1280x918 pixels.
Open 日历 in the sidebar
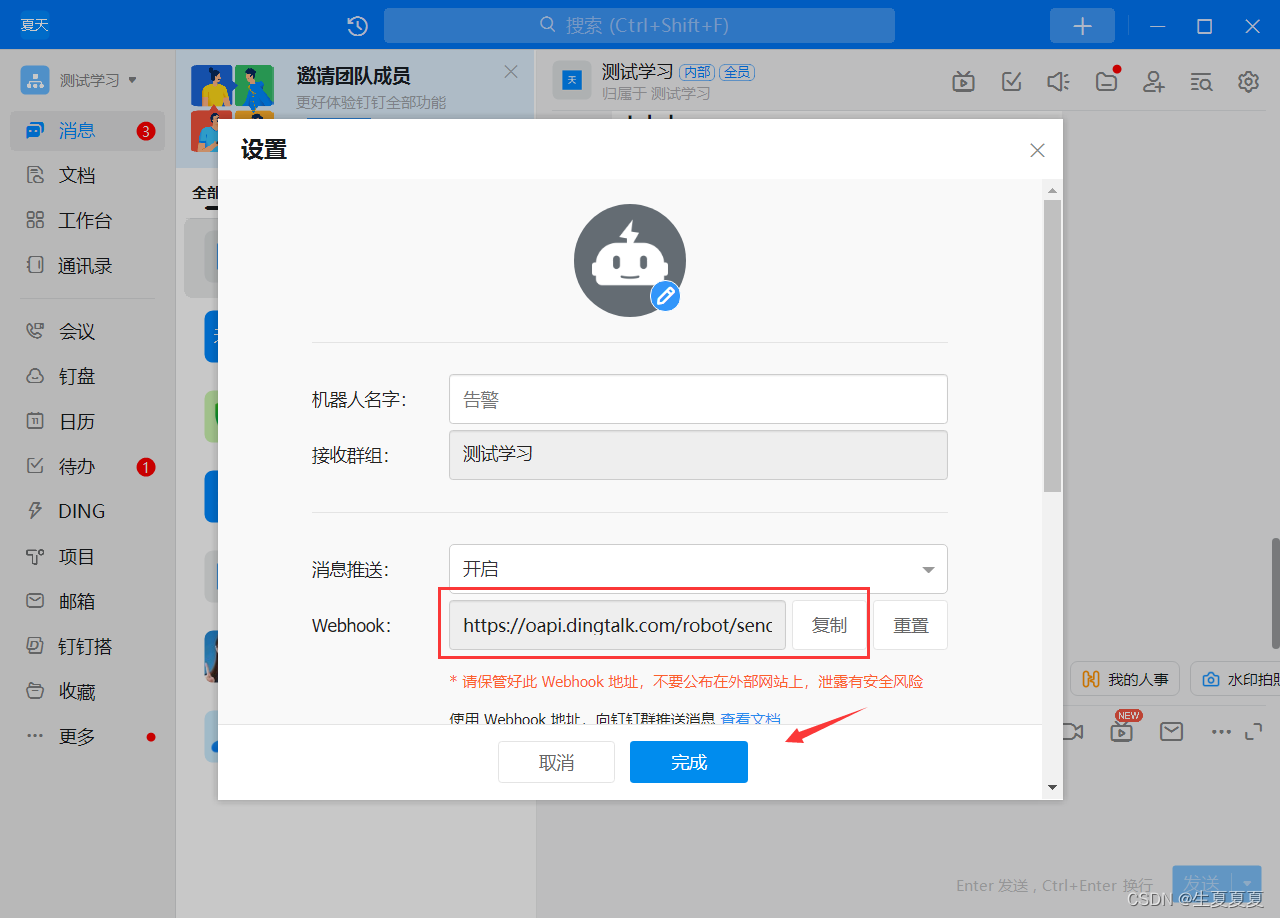pyautogui.click(x=87, y=421)
